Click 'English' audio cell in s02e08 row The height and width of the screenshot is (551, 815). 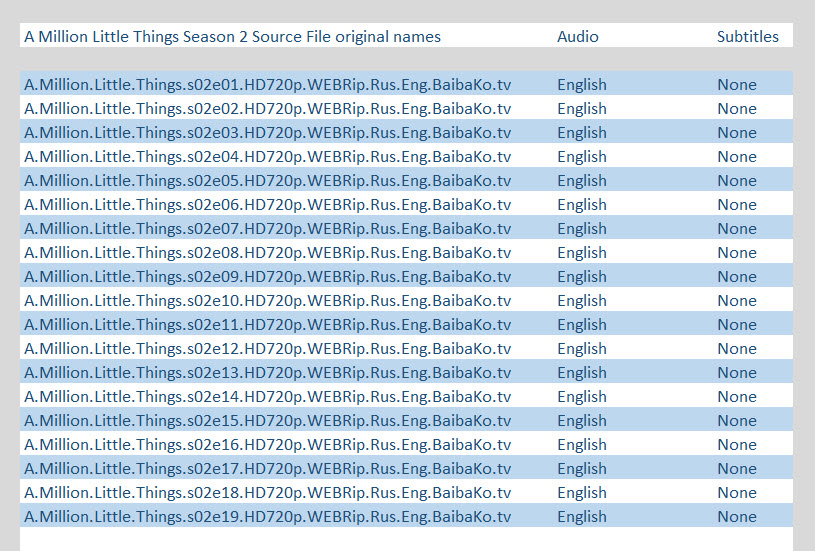tap(582, 252)
